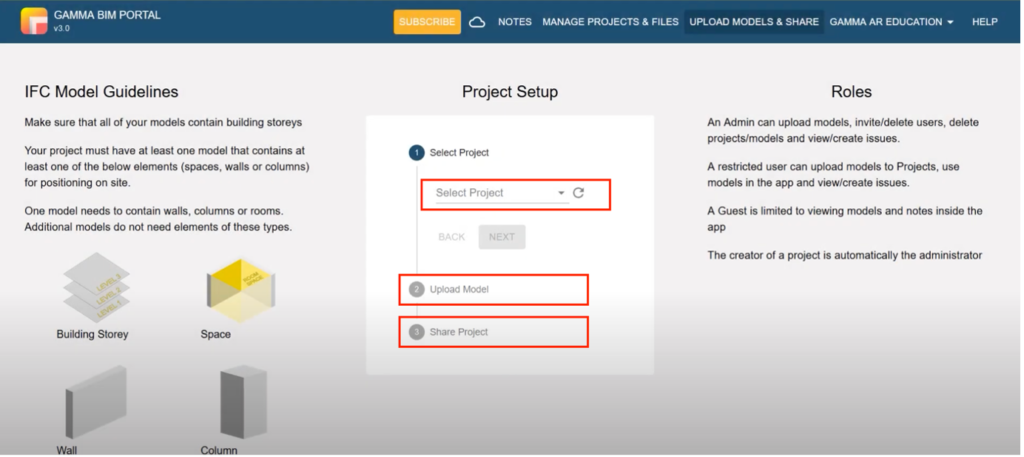Click the Wall illustration

tap(96, 402)
